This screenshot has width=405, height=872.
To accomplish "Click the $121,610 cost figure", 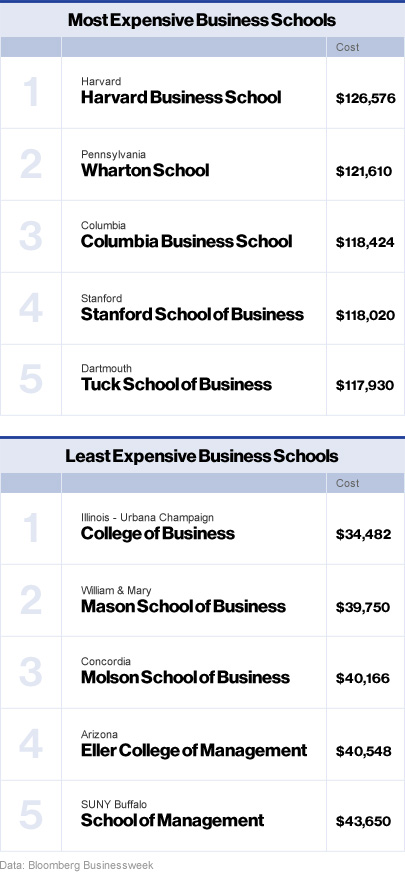I will click(364, 171).
